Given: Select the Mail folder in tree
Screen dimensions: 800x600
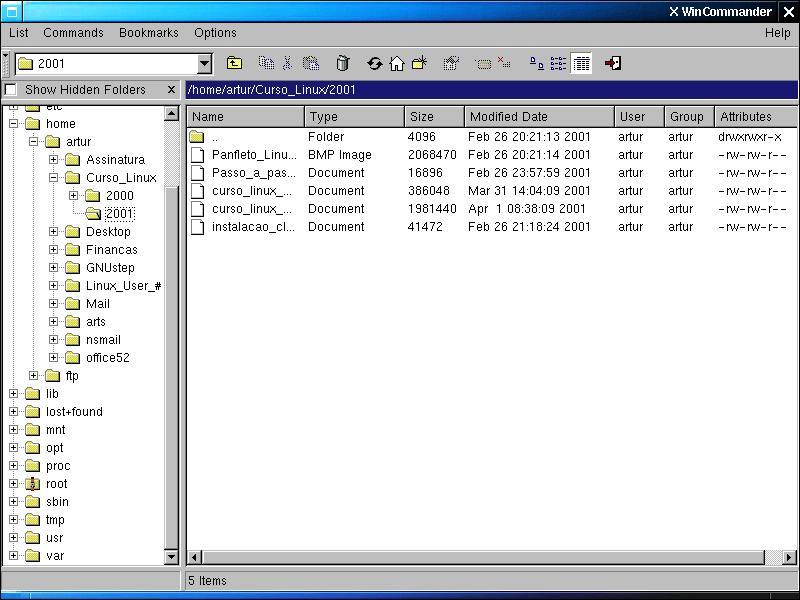Looking at the screenshot, I should [97, 304].
